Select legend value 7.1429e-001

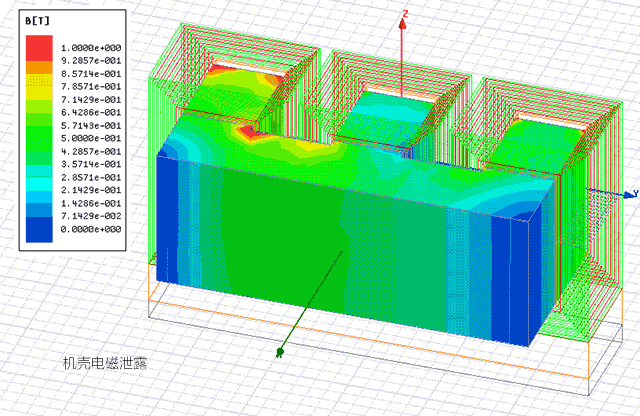click(91, 99)
